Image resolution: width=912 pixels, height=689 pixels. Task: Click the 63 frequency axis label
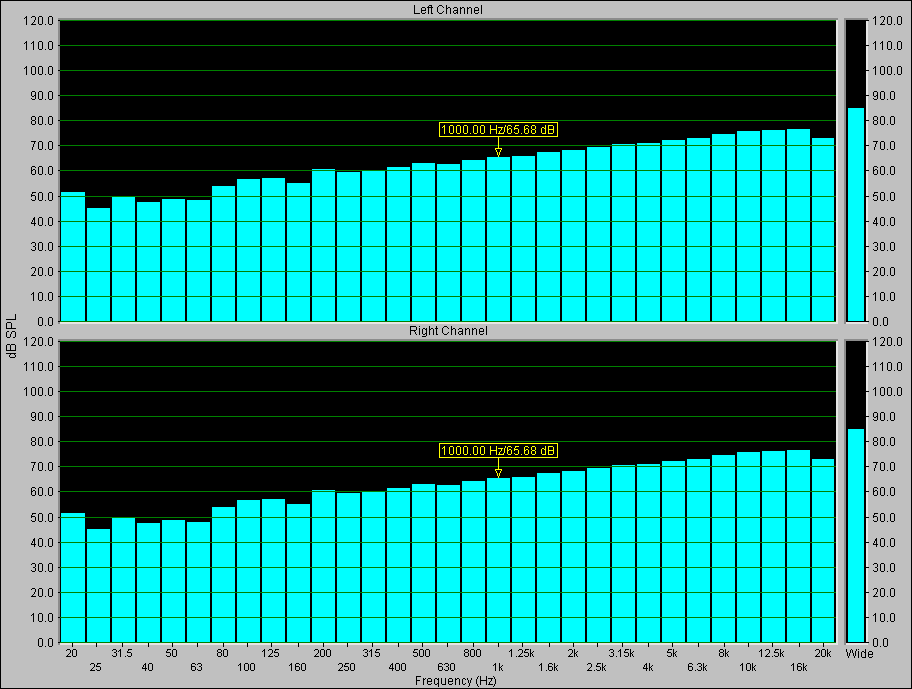(196, 667)
